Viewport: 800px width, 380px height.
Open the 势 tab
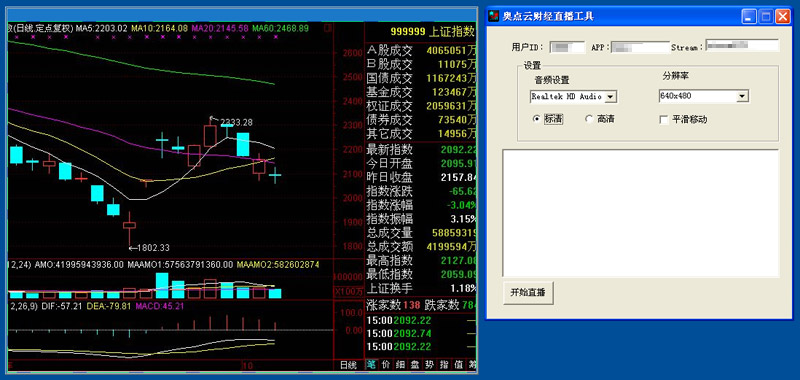click(430, 365)
